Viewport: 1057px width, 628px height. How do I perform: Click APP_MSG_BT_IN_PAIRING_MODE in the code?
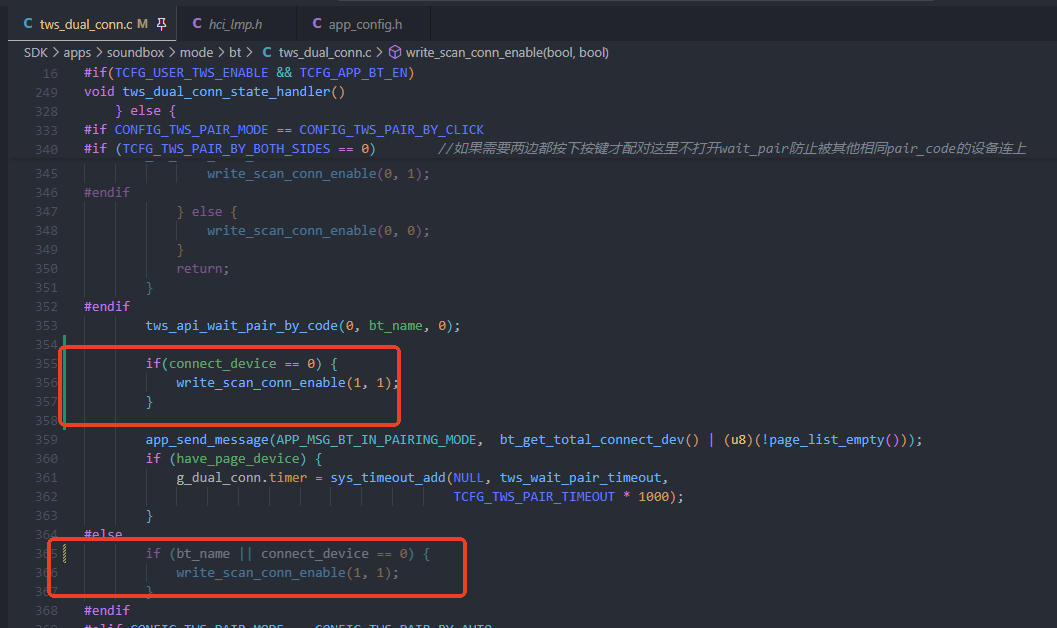(376, 439)
